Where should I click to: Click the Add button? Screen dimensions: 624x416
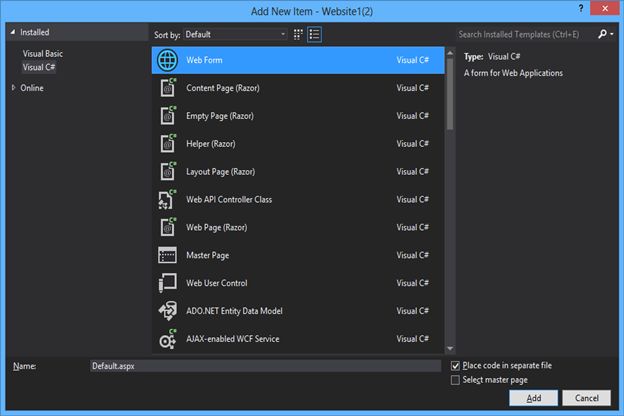point(533,398)
